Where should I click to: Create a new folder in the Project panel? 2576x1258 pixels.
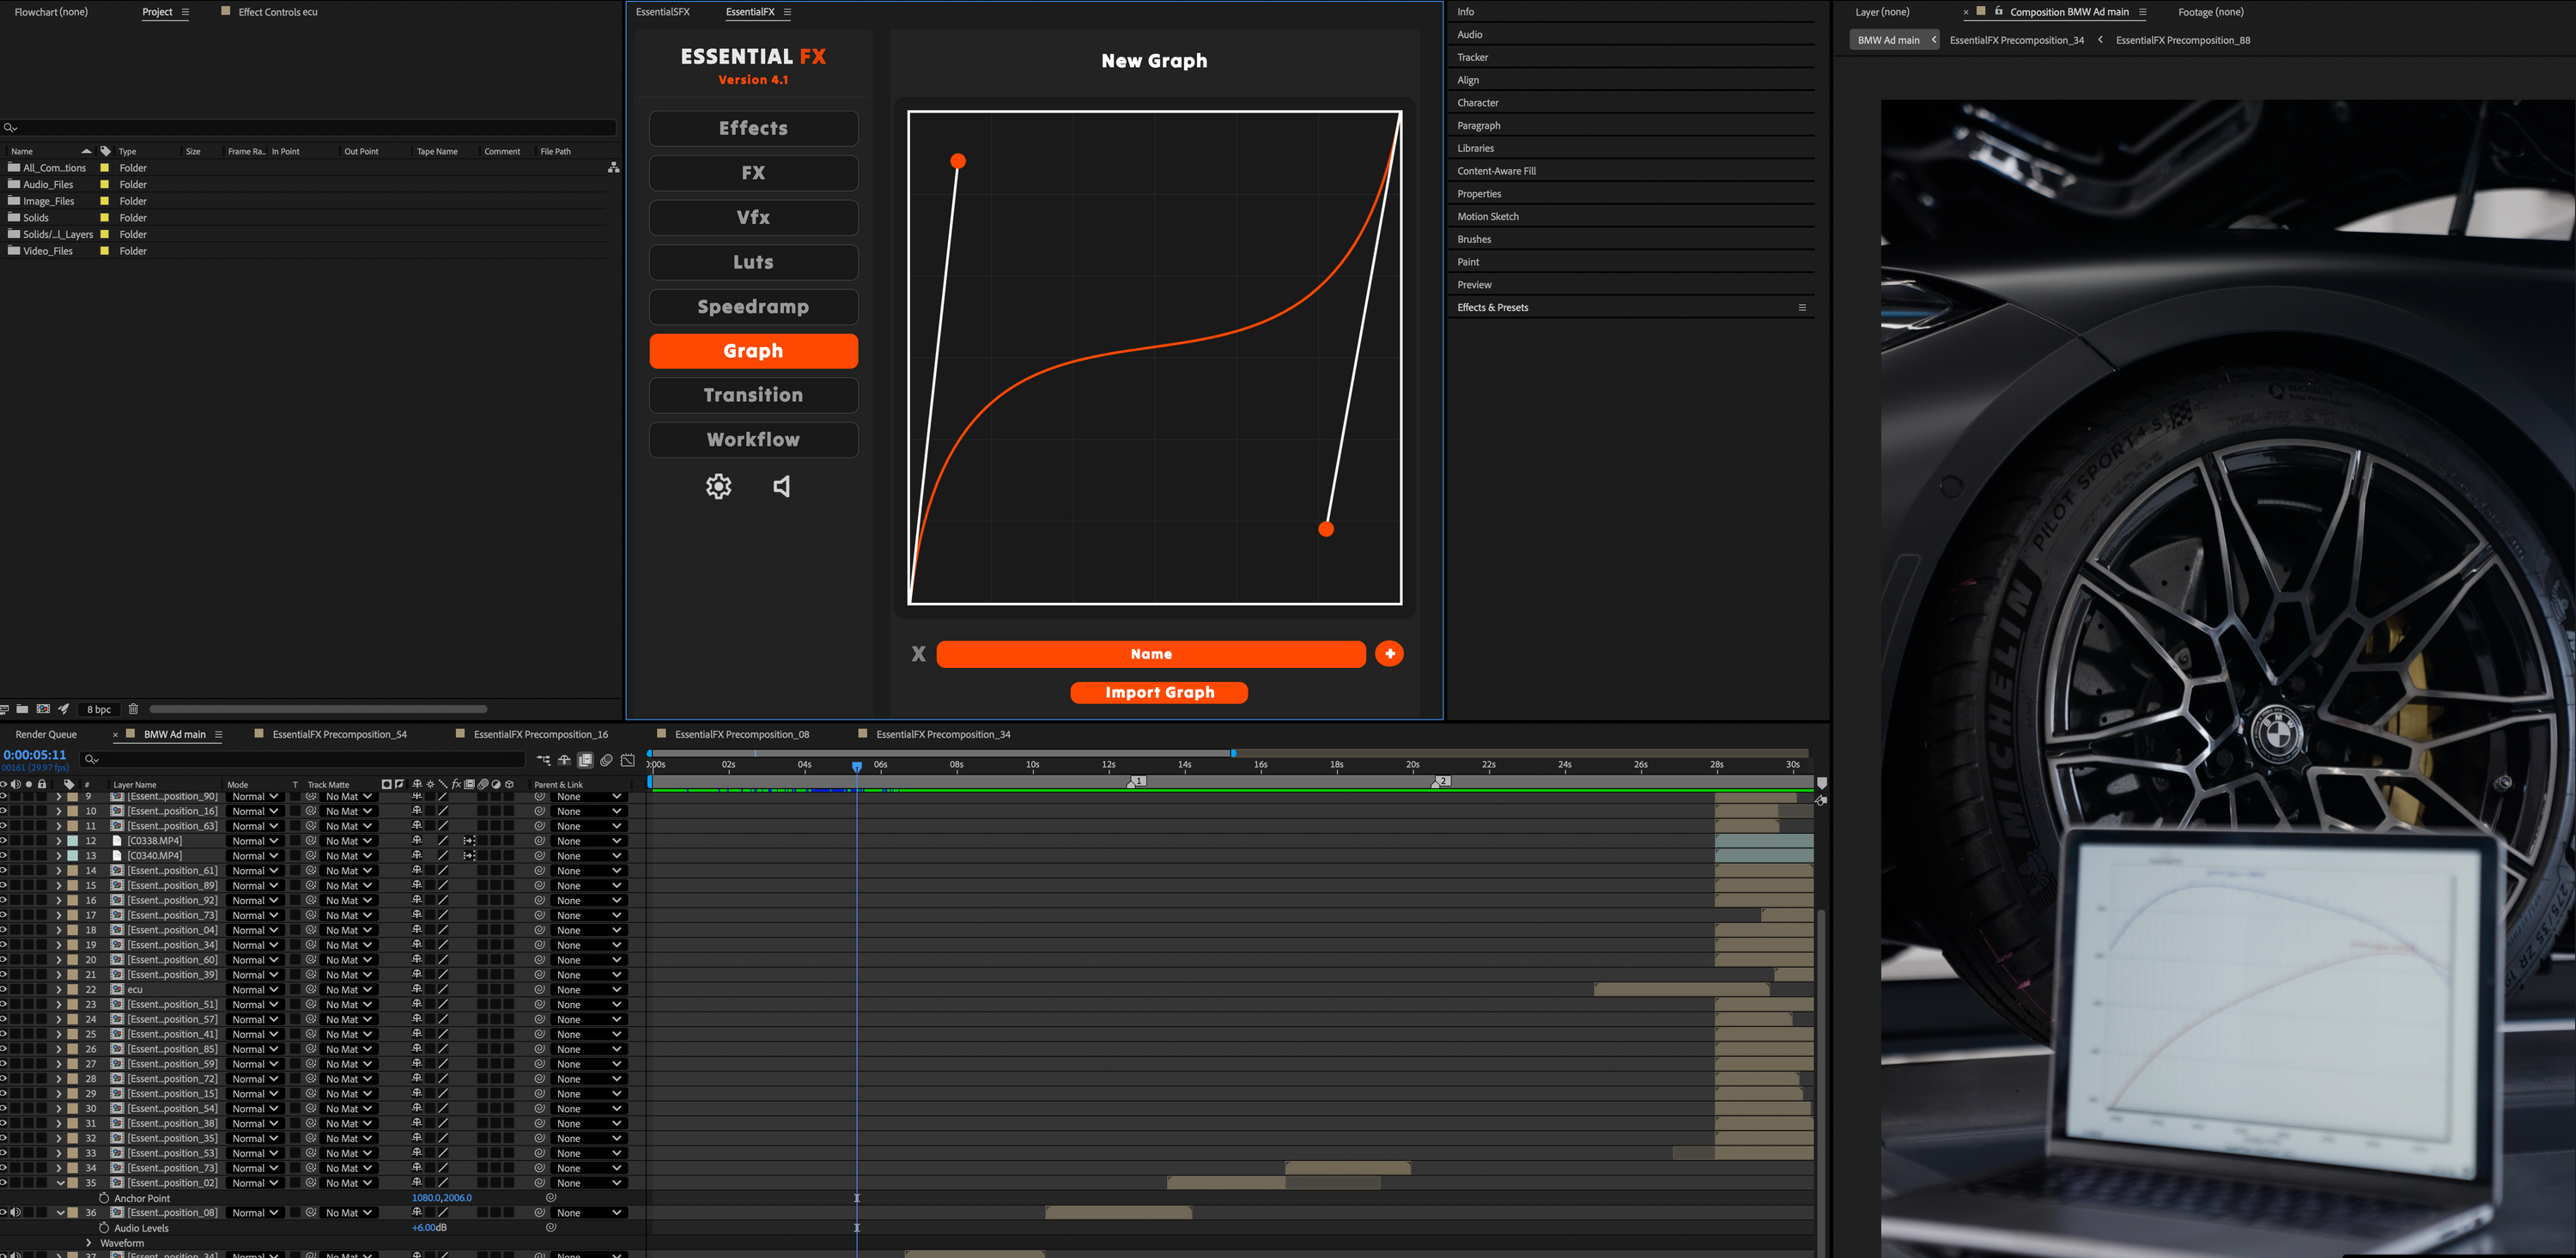click(x=22, y=709)
